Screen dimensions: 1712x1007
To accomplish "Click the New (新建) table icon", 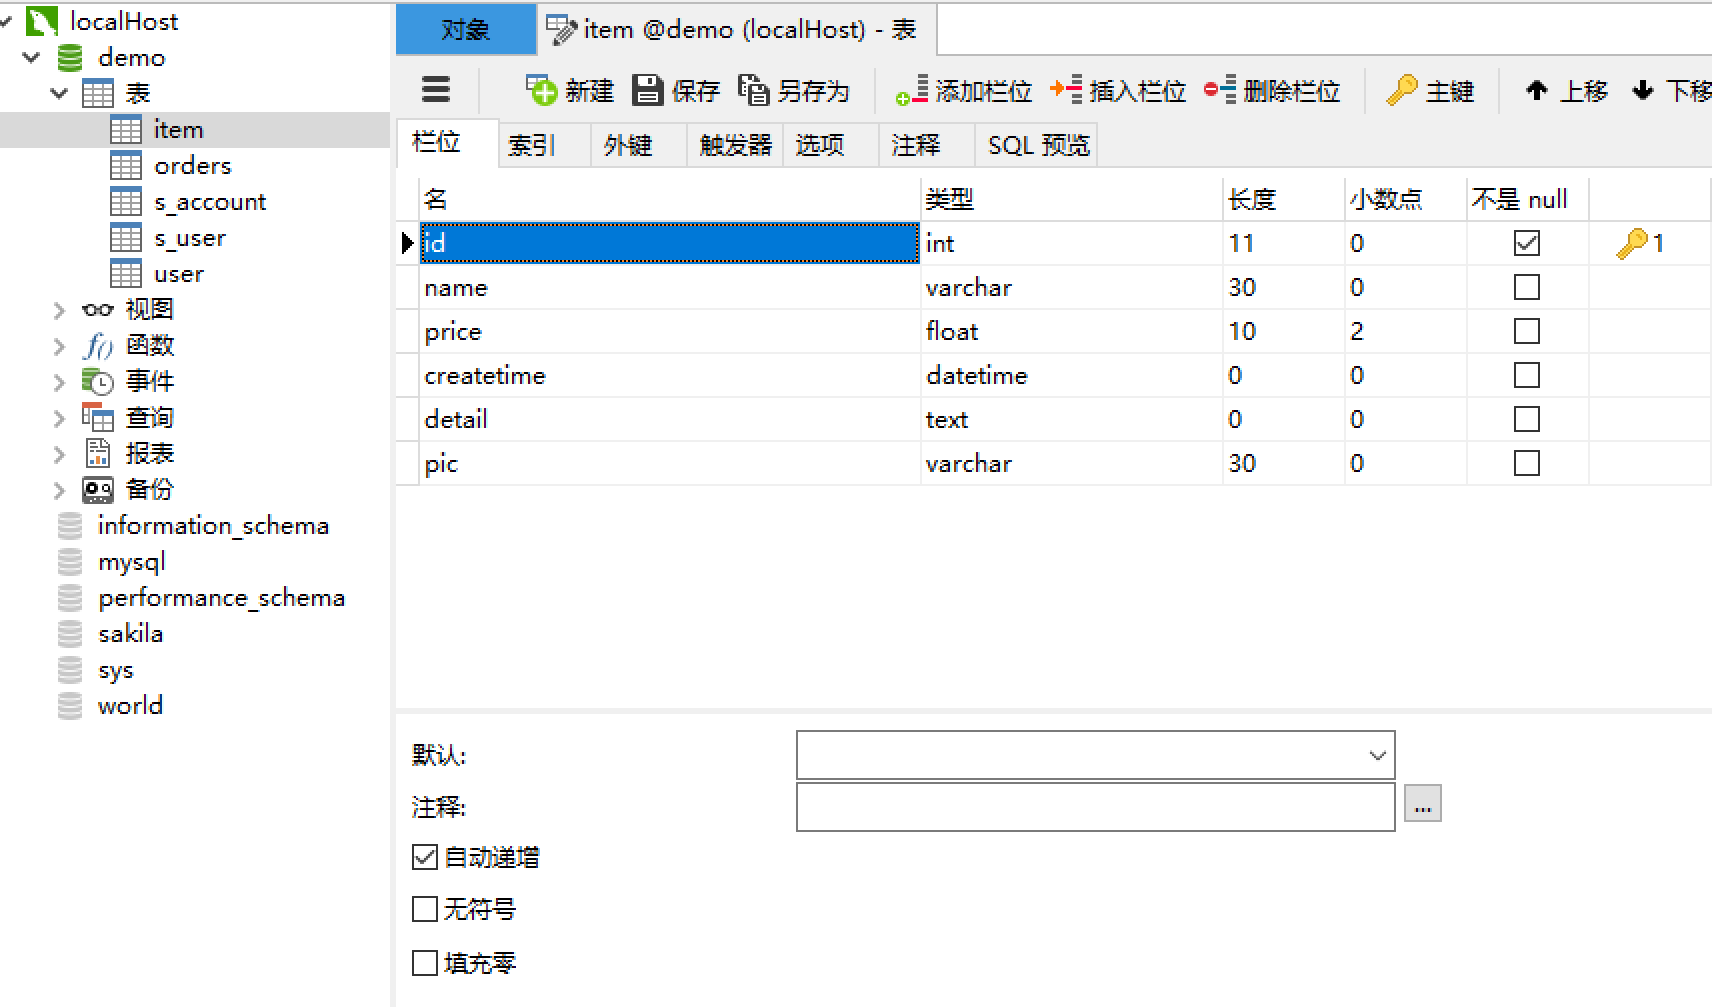I will click(541, 90).
